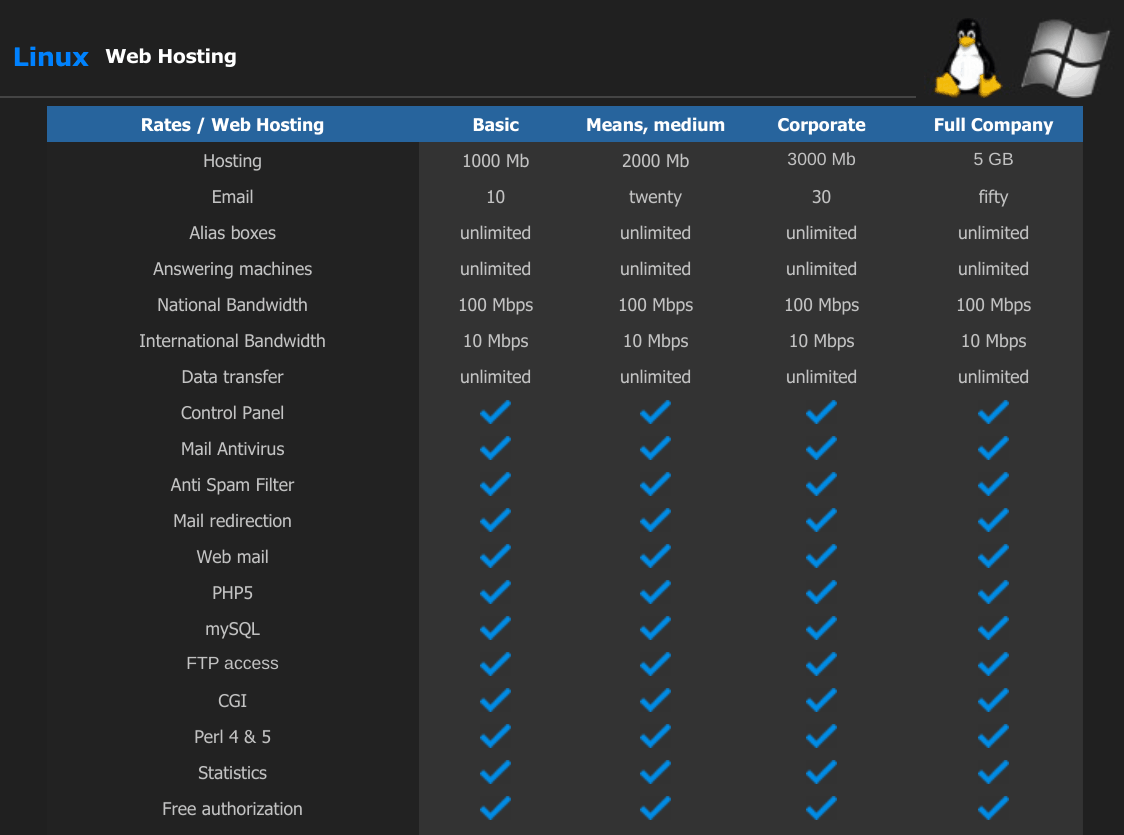Image resolution: width=1124 pixels, height=835 pixels.
Task: Click Control Panel checkmark under Basic
Action: pos(495,412)
